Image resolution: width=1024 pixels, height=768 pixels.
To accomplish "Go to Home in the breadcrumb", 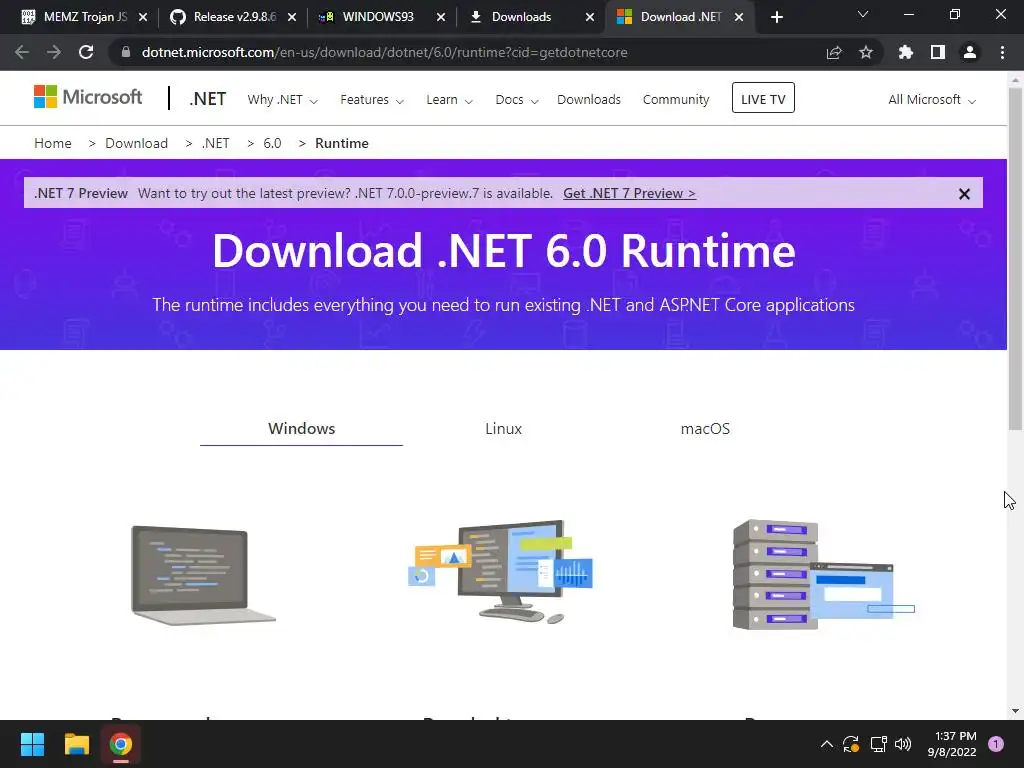I will [53, 143].
